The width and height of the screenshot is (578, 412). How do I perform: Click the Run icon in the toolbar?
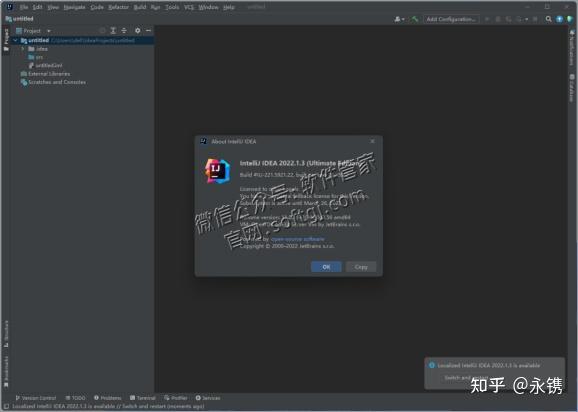[487, 19]
